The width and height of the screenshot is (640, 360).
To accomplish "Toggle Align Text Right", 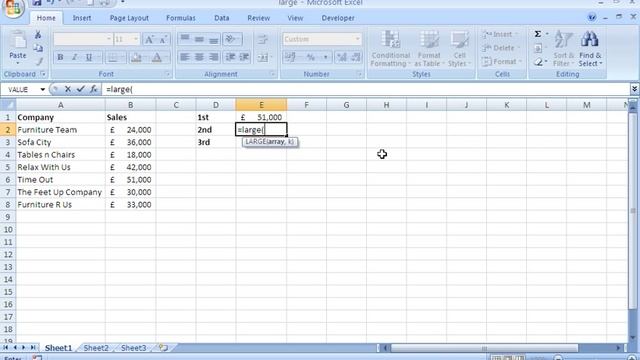I will (x=213, y=57).
